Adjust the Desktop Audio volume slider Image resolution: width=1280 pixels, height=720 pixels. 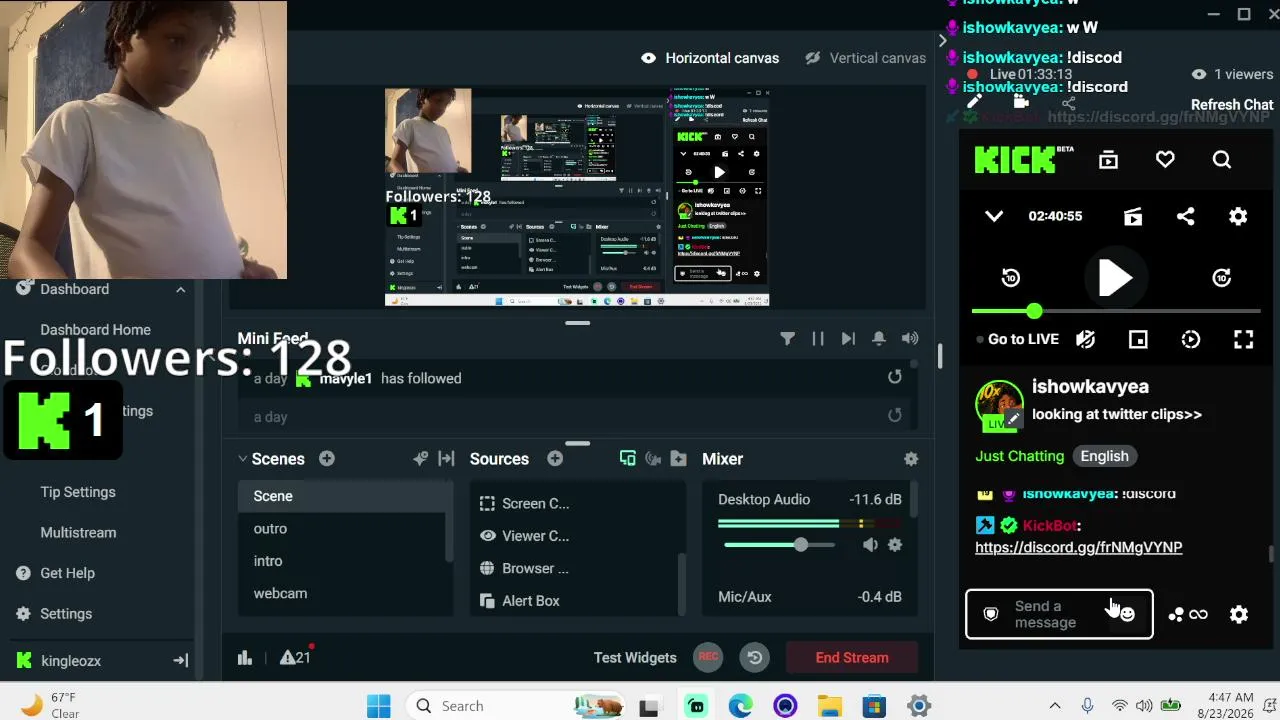tap(779, 545)
